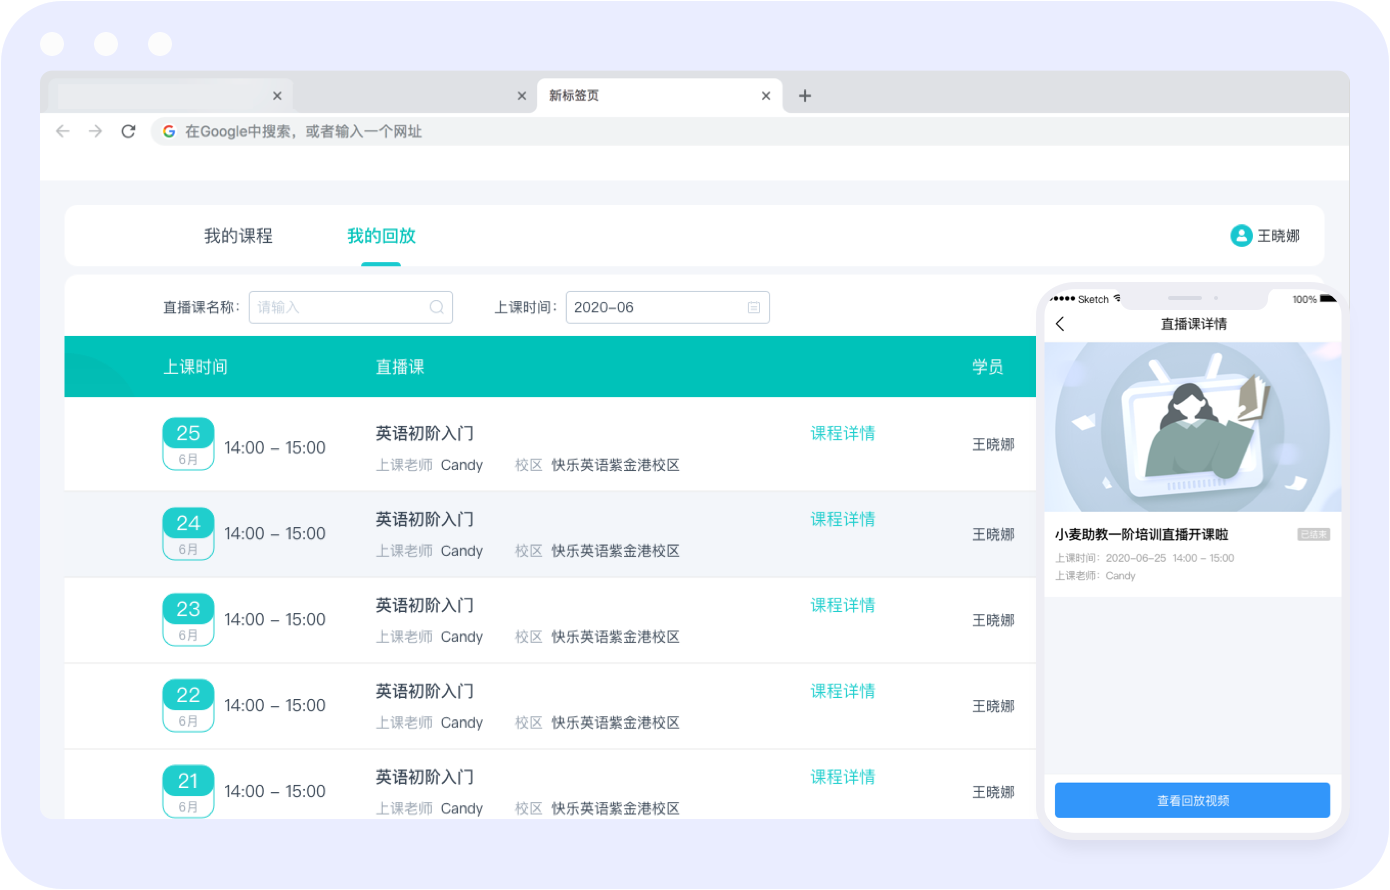Reload the page with the refresh icon
The width and height of the screenshot is (1390, 890).
coord(128,131)
